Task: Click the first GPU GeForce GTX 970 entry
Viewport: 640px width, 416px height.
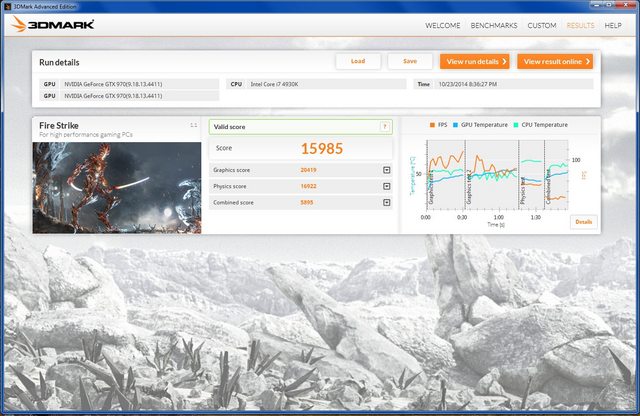Action: [x=129, y=84]
